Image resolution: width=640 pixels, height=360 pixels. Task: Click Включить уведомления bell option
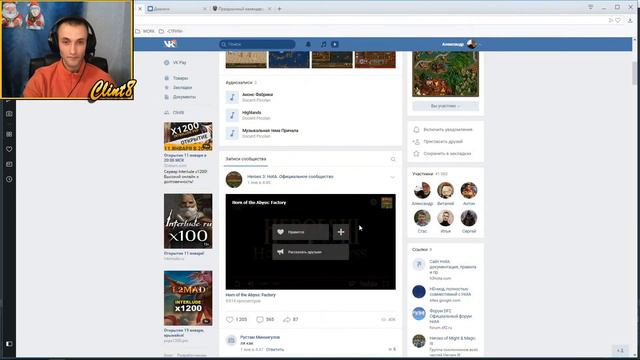443,129
